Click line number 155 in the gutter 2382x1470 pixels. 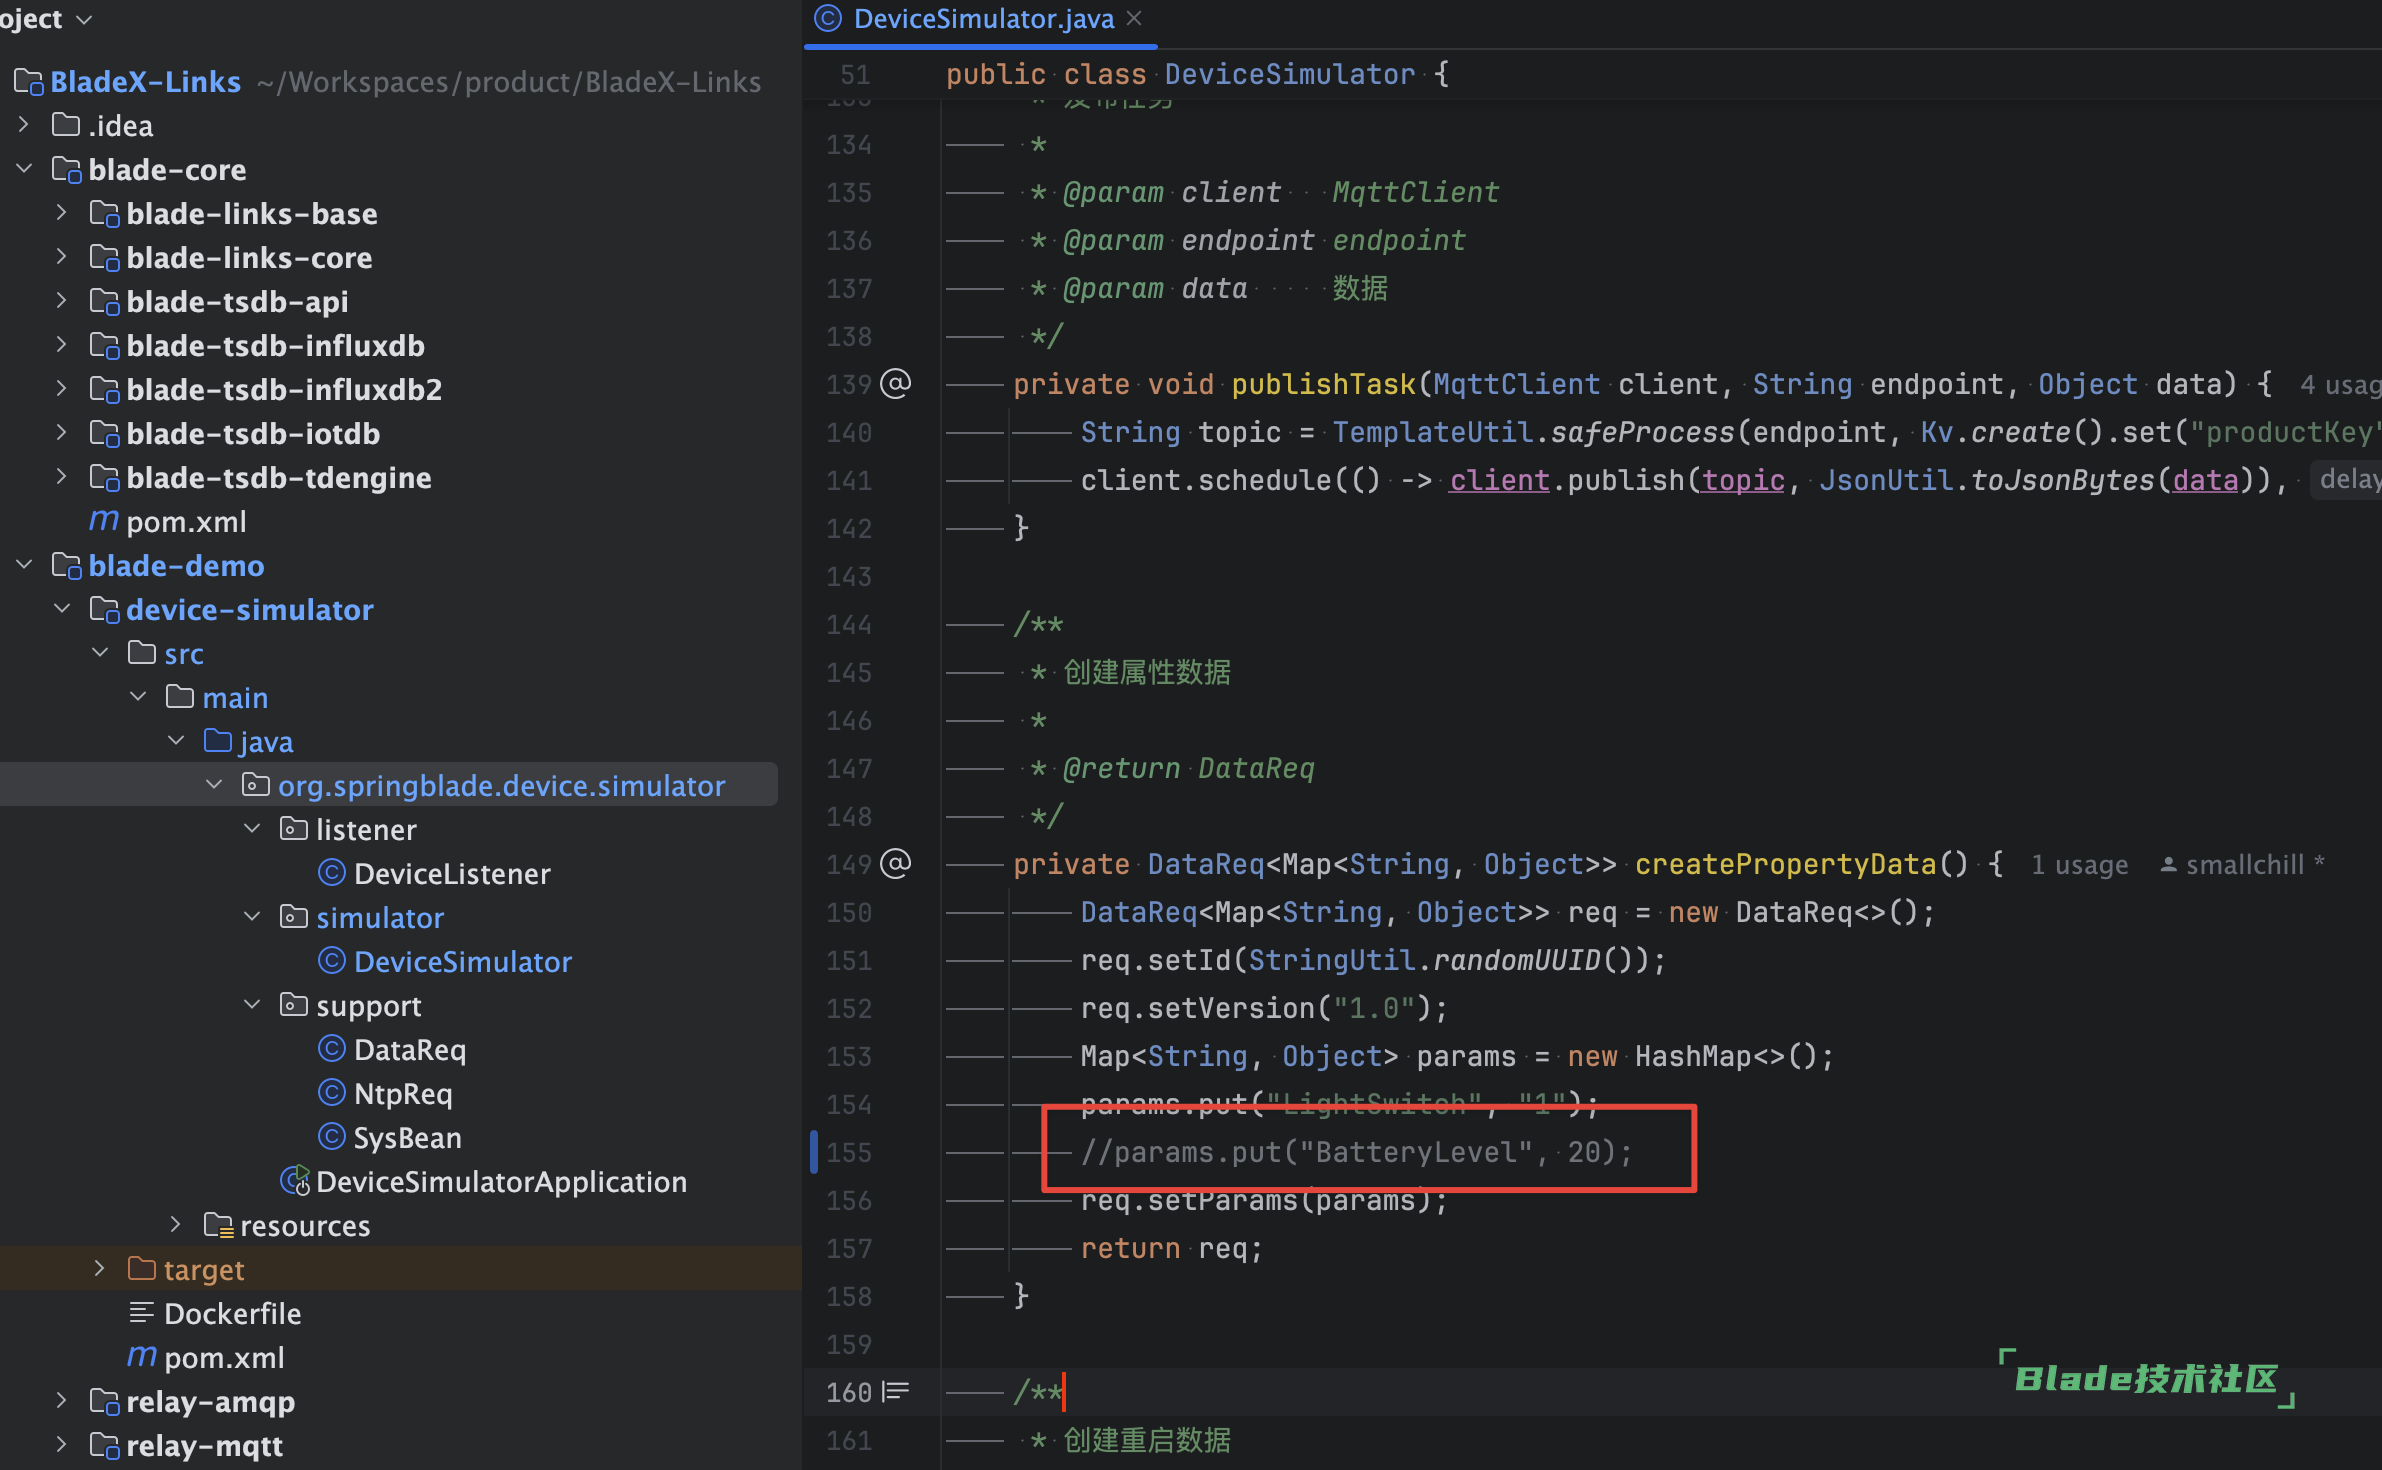849,1153
